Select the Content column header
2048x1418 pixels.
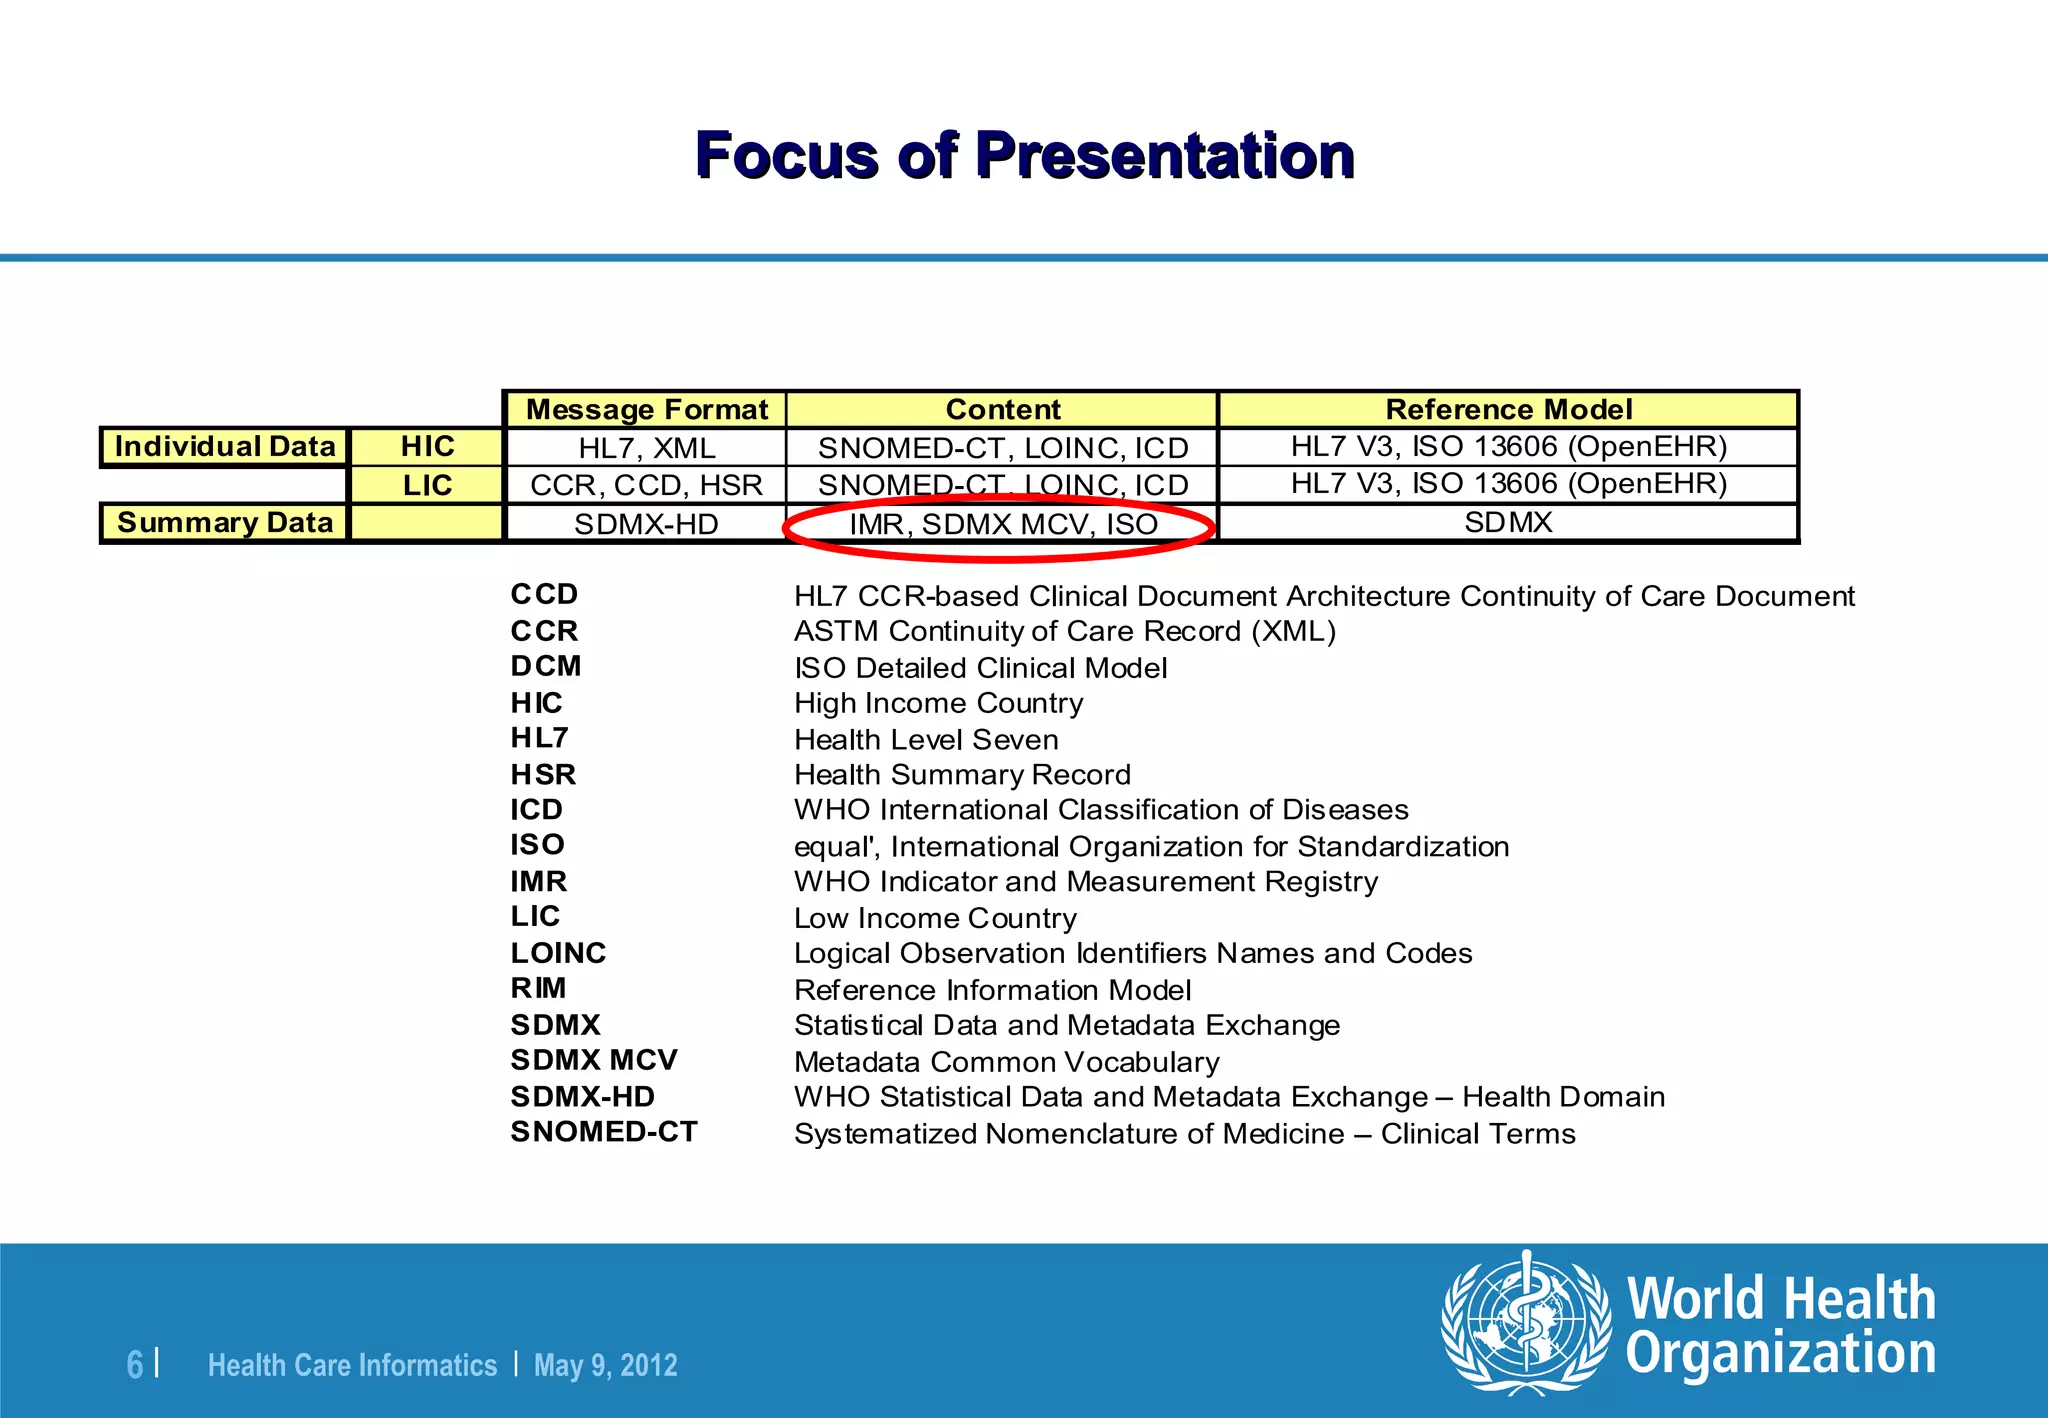(1002, 409)
